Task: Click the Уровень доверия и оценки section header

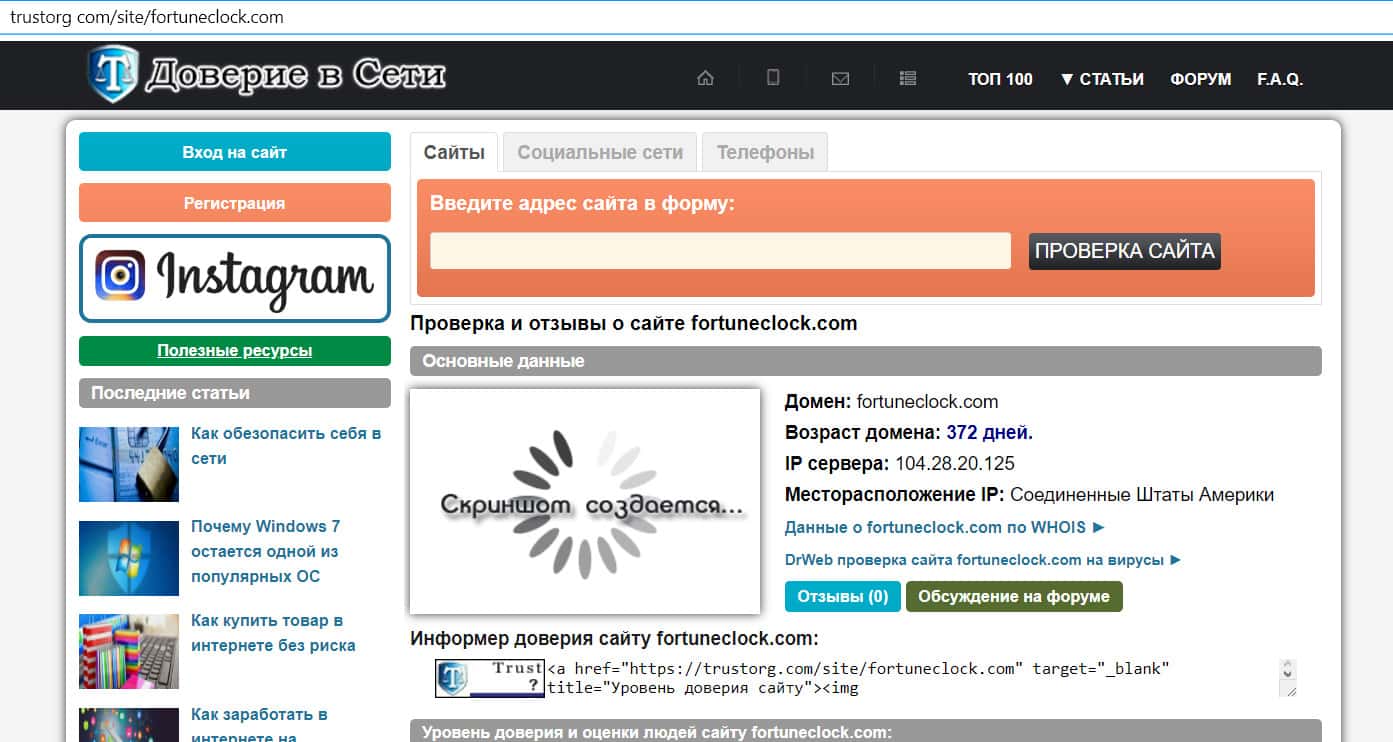Action: tap(866, 731)
